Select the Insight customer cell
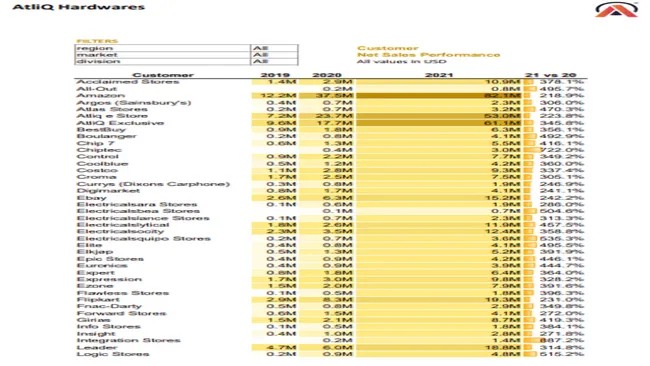 [x=96, y=333]
